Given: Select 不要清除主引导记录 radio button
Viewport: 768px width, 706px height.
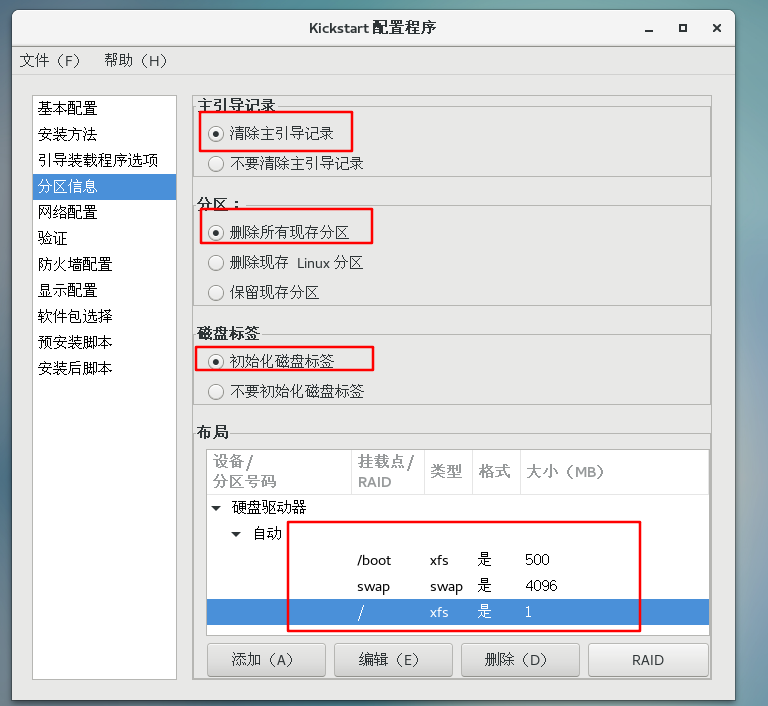Looking at the screenshot, I should [x=216, y=164].
